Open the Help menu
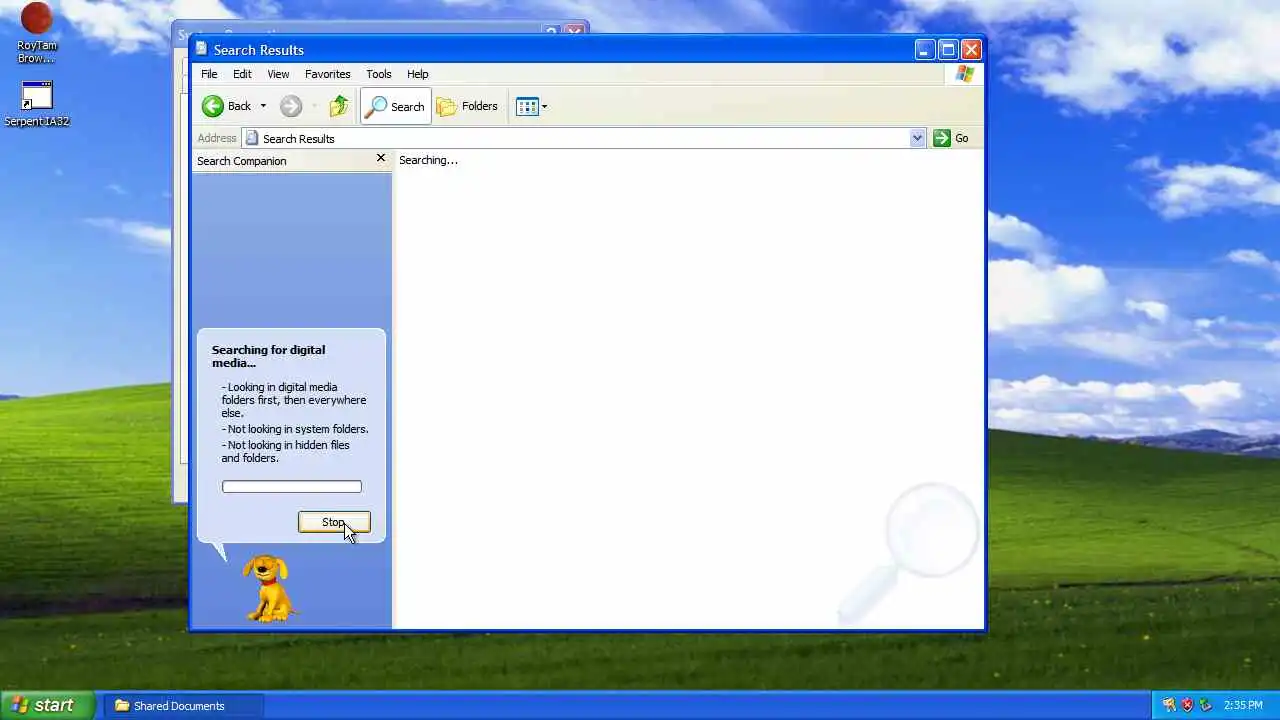This screenshot has height=720, width=1280. point(417,74)
